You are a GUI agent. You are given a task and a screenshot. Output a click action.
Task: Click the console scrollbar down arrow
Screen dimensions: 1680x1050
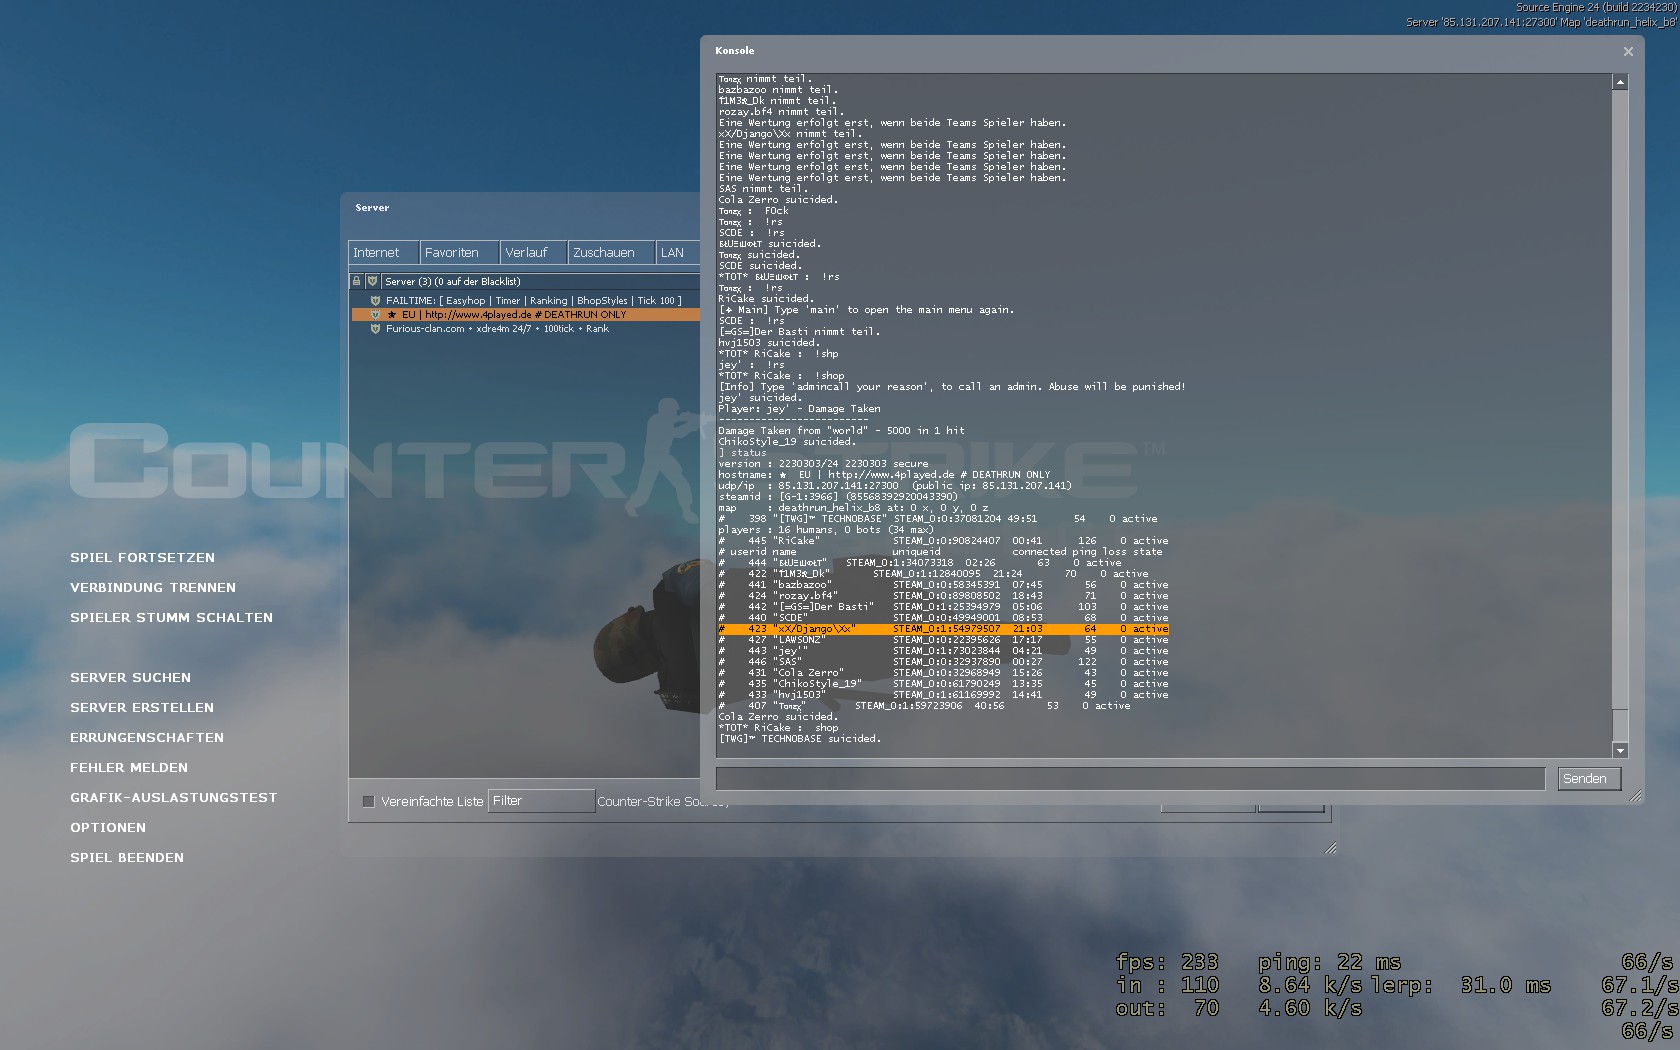point(1620,750)
